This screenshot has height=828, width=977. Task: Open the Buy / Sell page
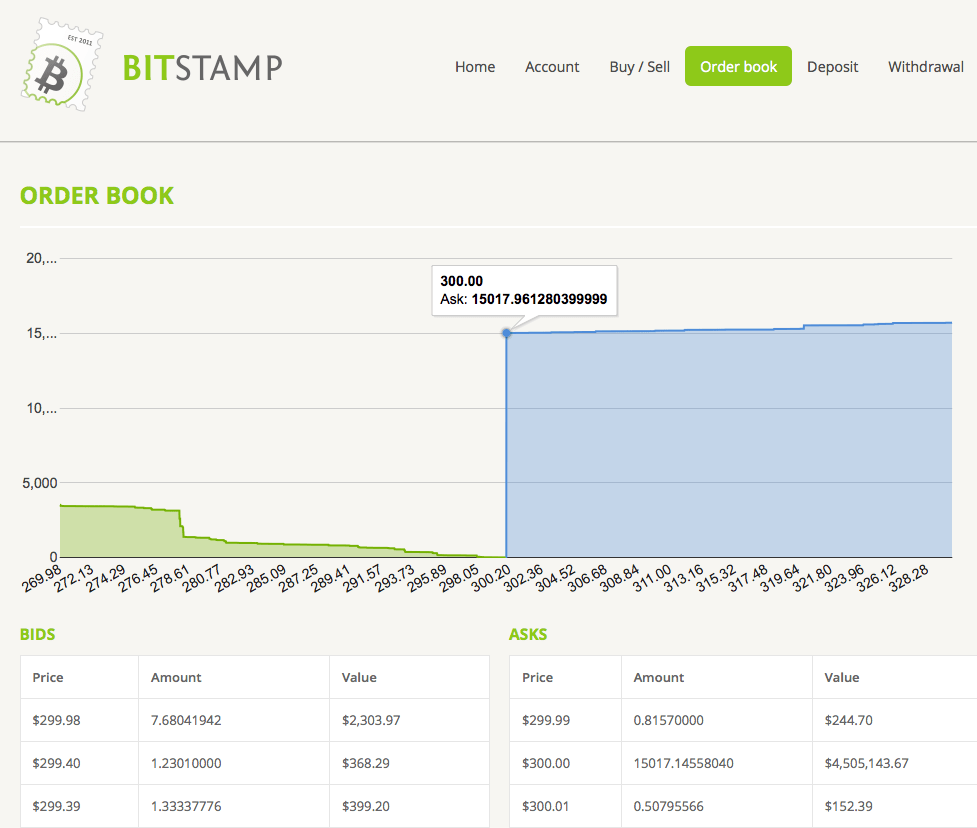[x=639, y=67]
